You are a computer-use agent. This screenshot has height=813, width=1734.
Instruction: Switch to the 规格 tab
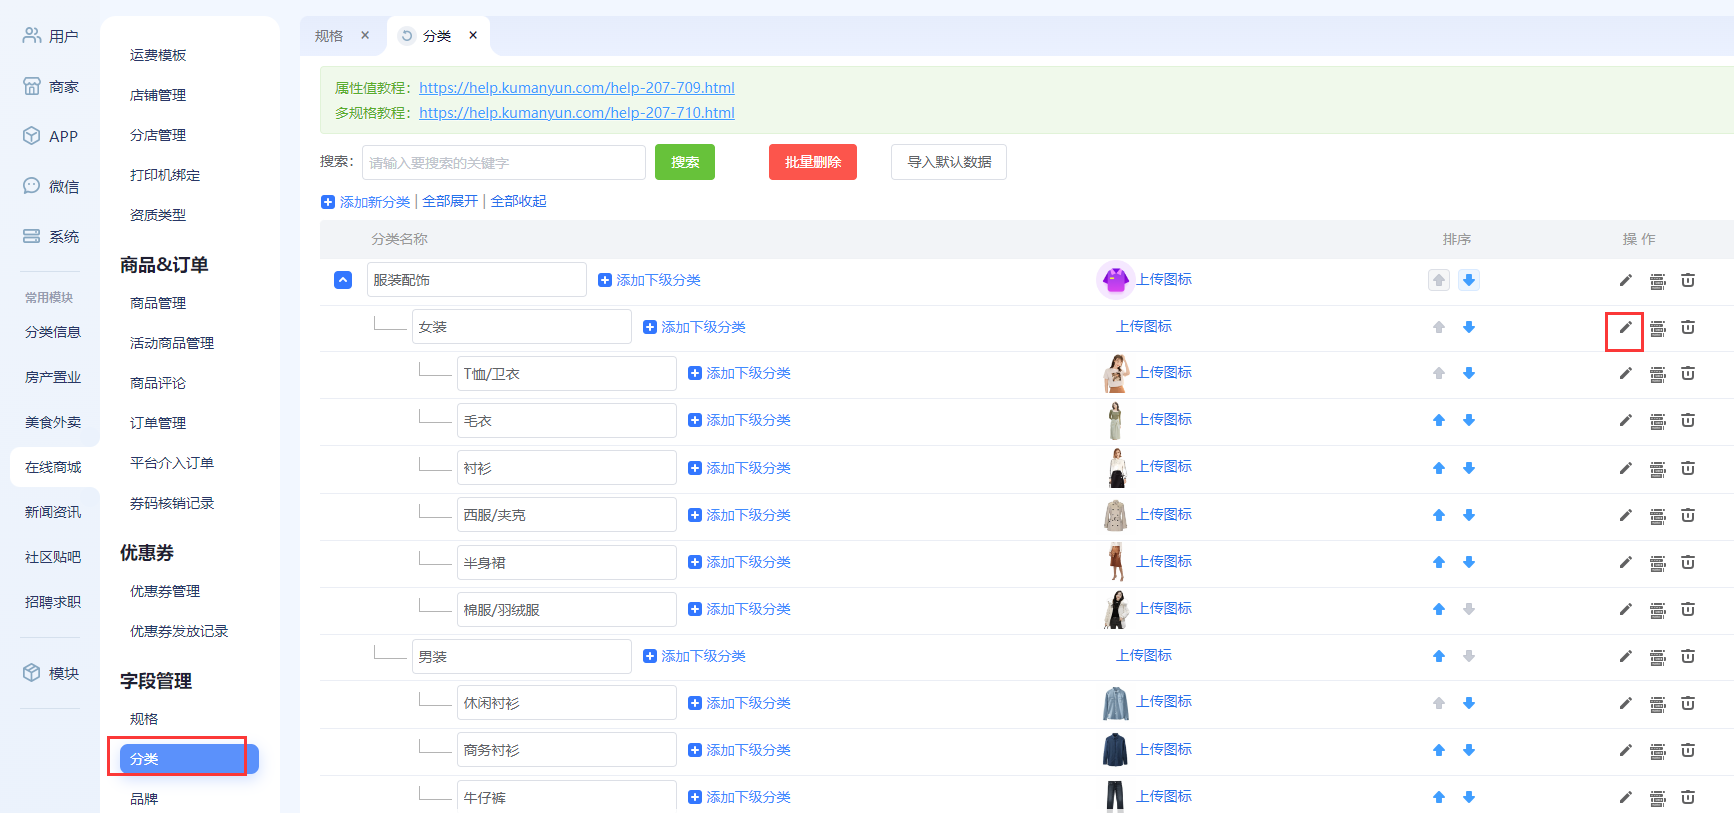point(329,36)
